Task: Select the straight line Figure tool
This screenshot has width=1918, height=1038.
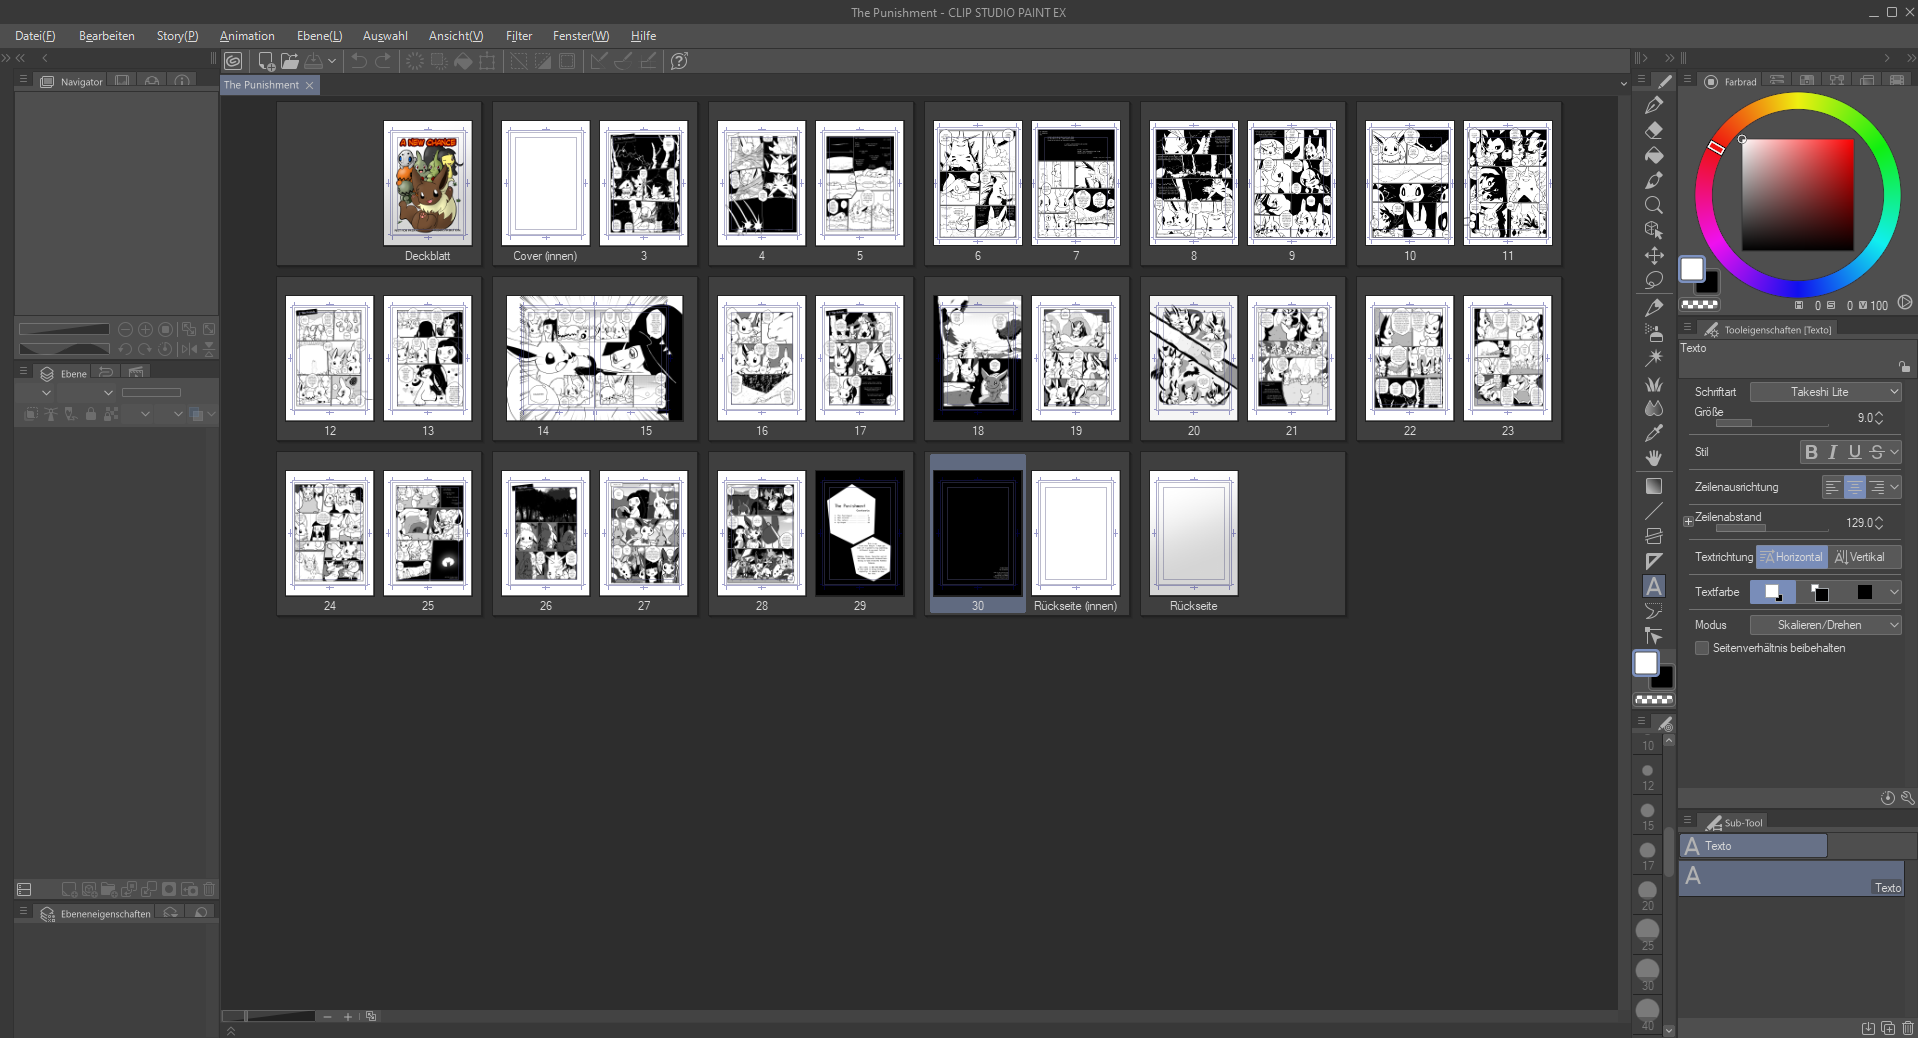Action: click(1654, 511)
